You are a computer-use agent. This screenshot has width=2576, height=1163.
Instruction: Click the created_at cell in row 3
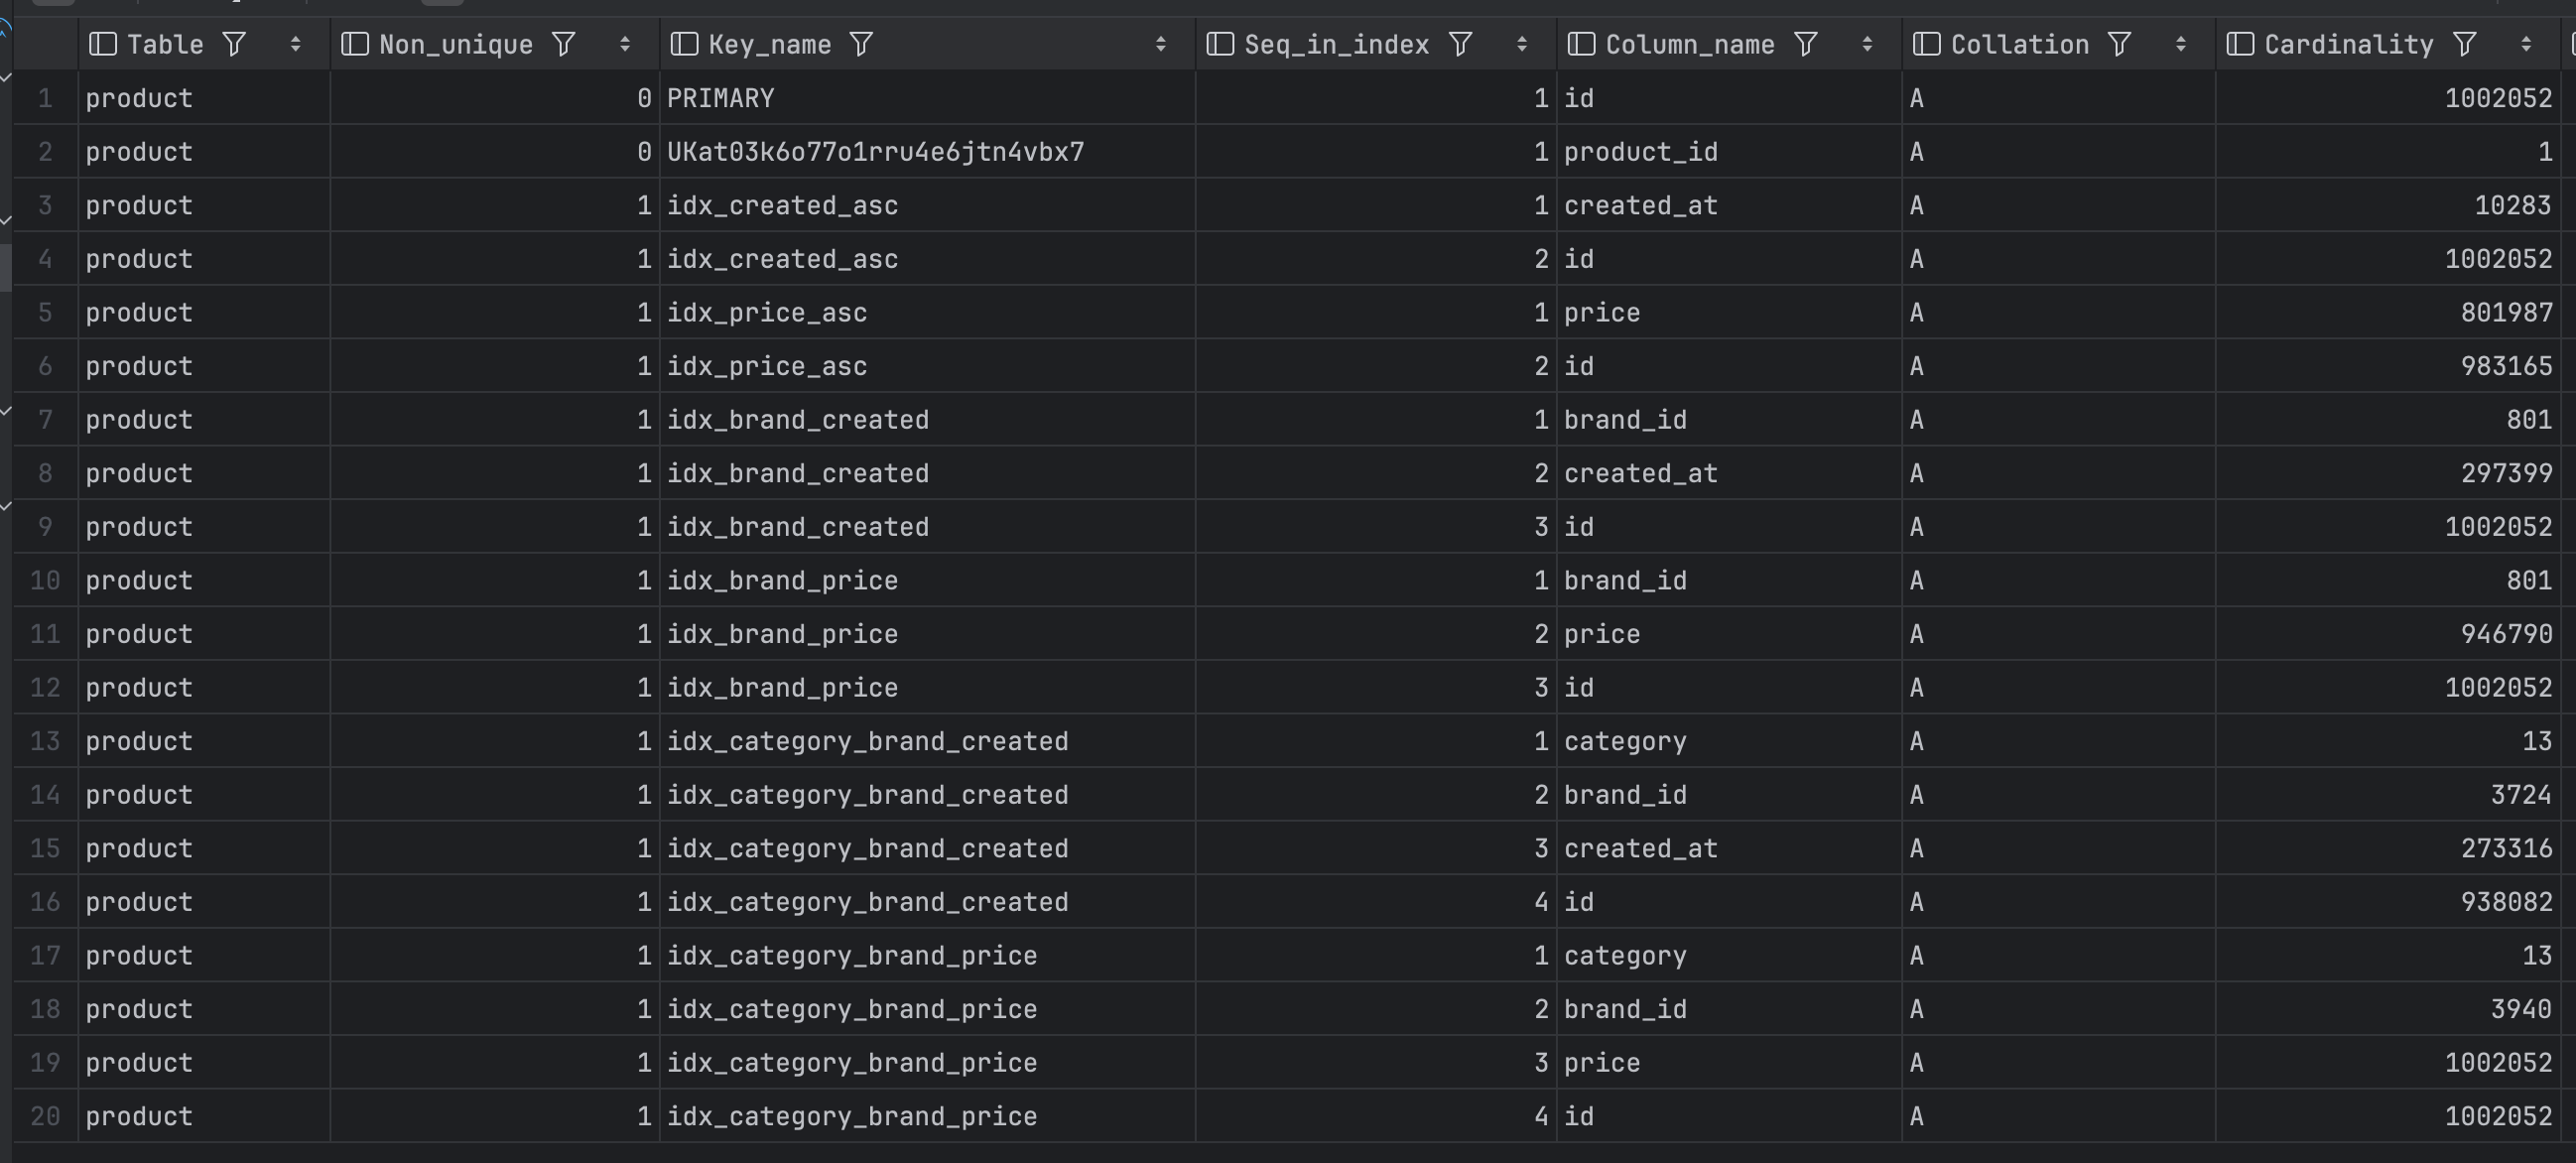click(1640, 205)
